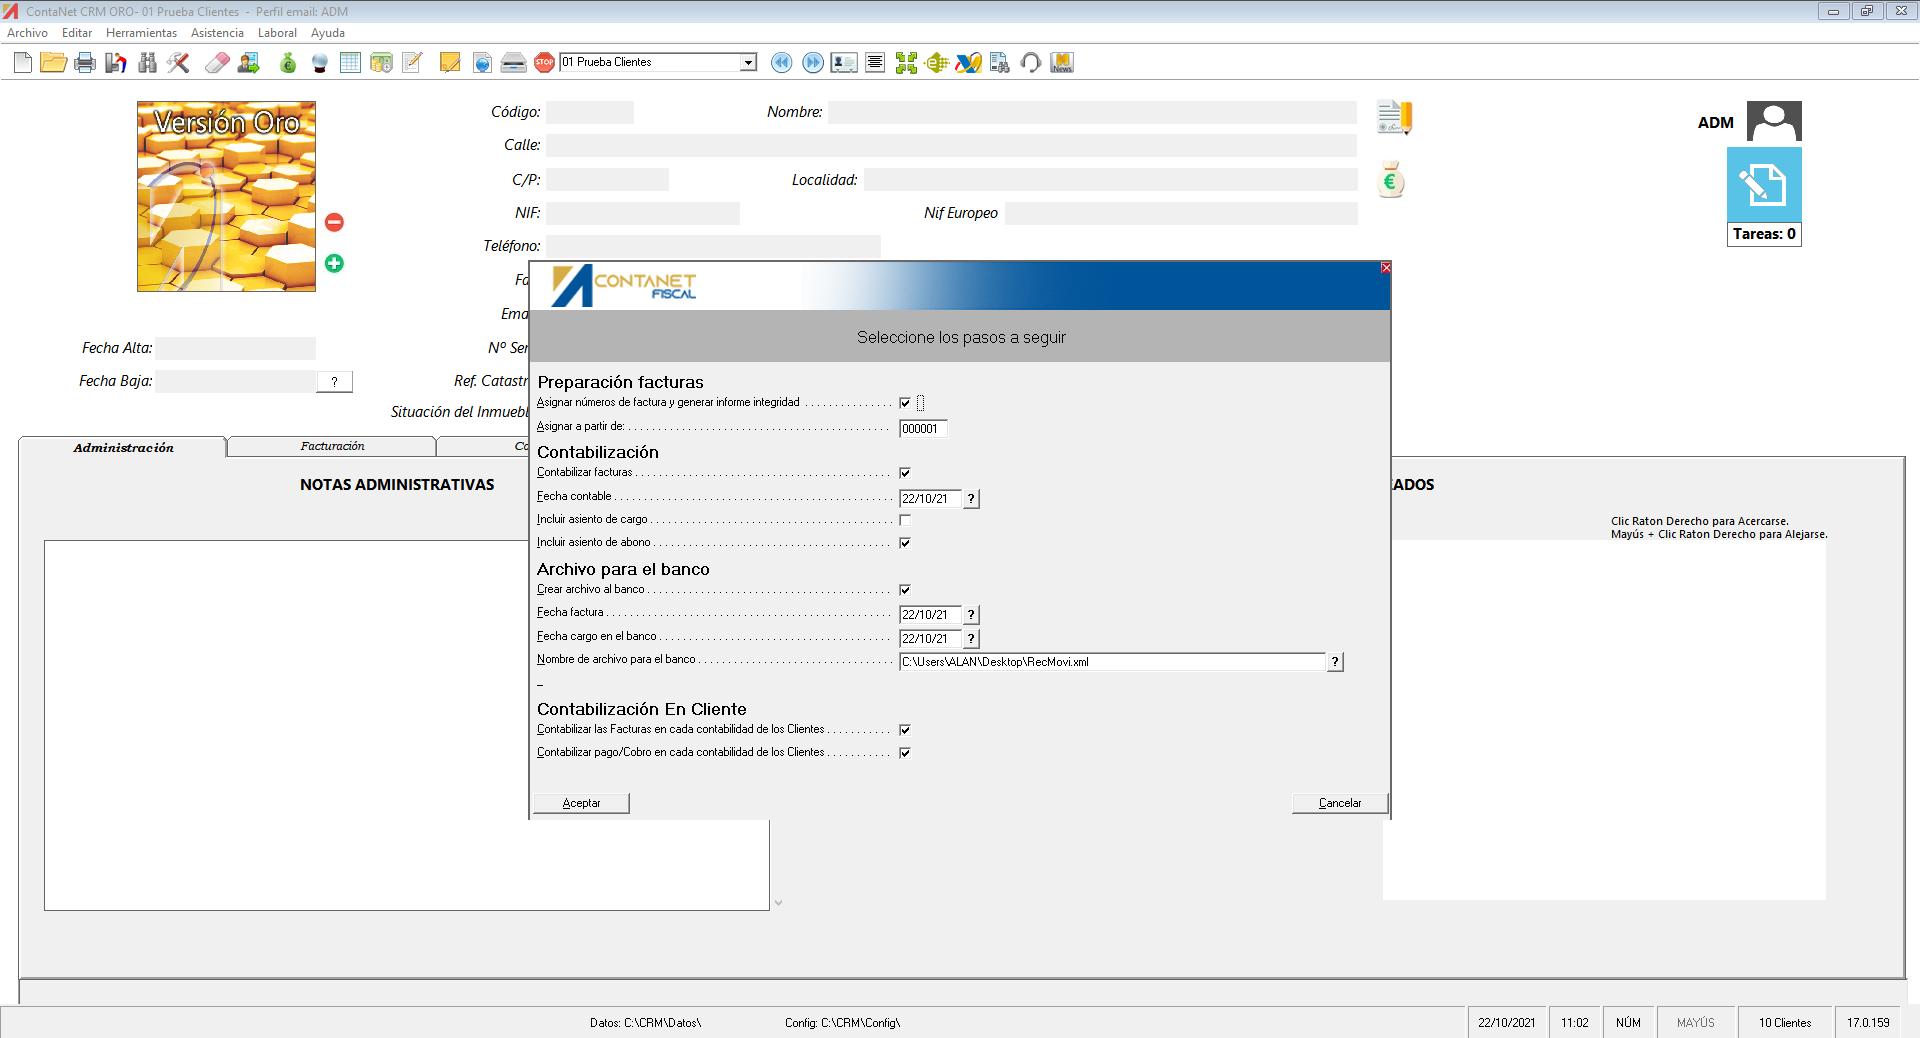This screenshot has height=1038, width=1920.
Task: Go to previous client with rewind arrow
Action: click(x=782, y=63)
